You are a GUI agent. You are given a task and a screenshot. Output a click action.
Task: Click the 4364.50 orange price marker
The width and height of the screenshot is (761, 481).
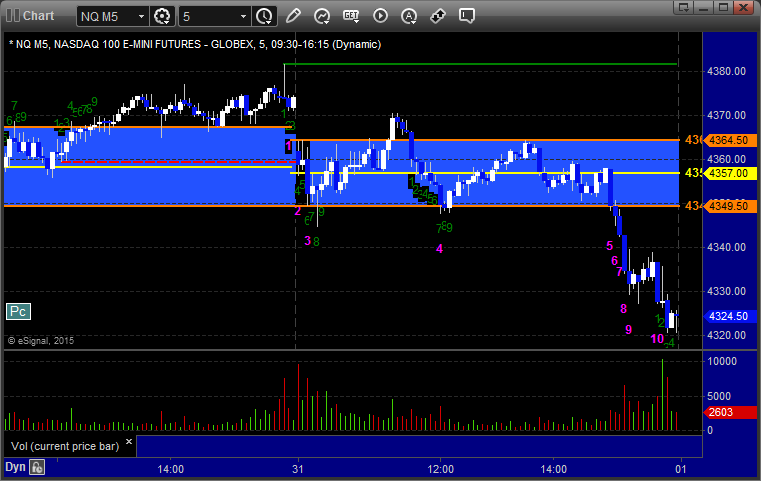(x=728, y=140)
